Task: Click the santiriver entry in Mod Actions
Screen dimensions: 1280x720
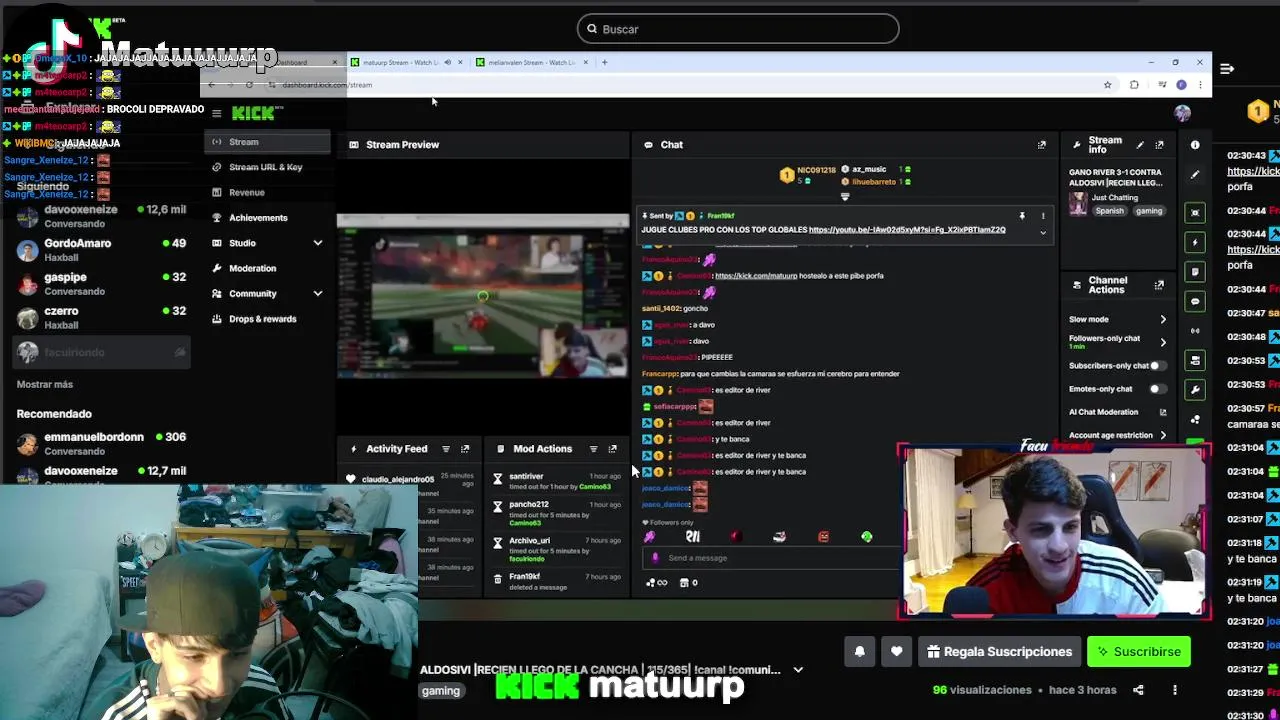Action: tap(558, 481)
